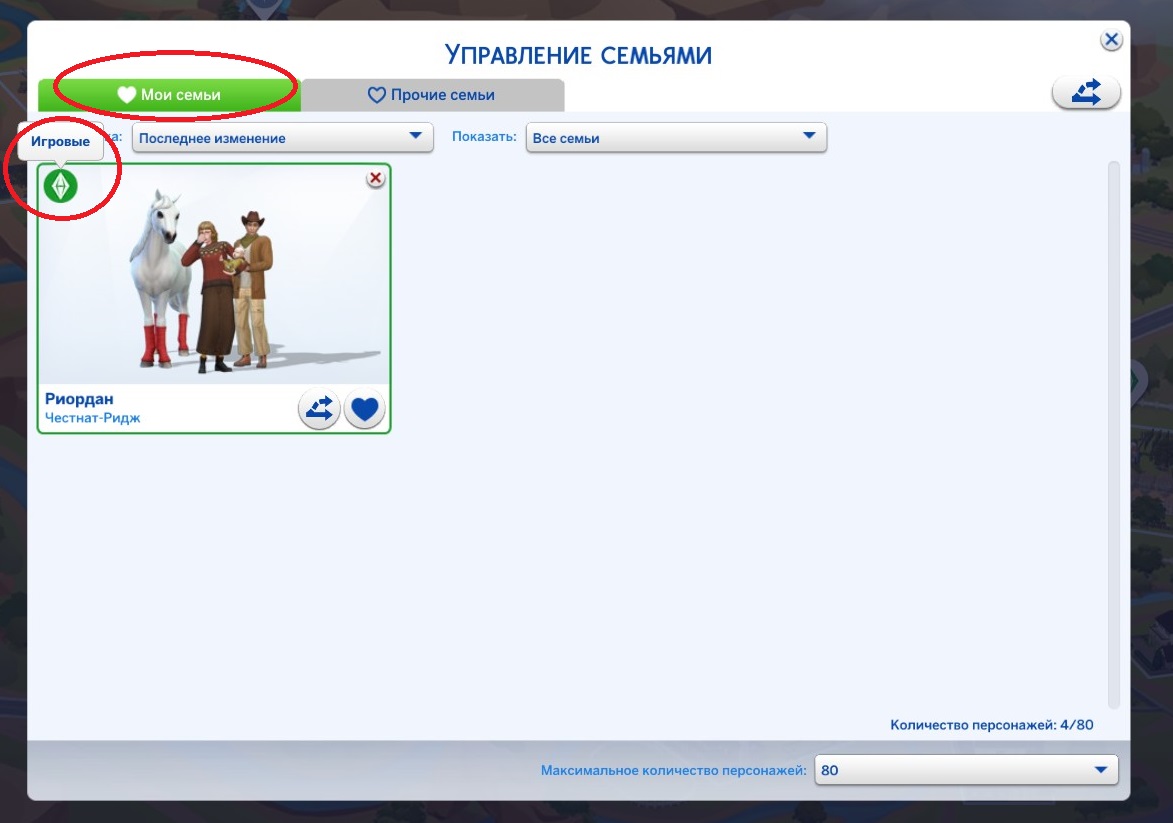Click the «Честнат-Ридж» location text
The image size is (1173, 823).
(x=93, y=417)
